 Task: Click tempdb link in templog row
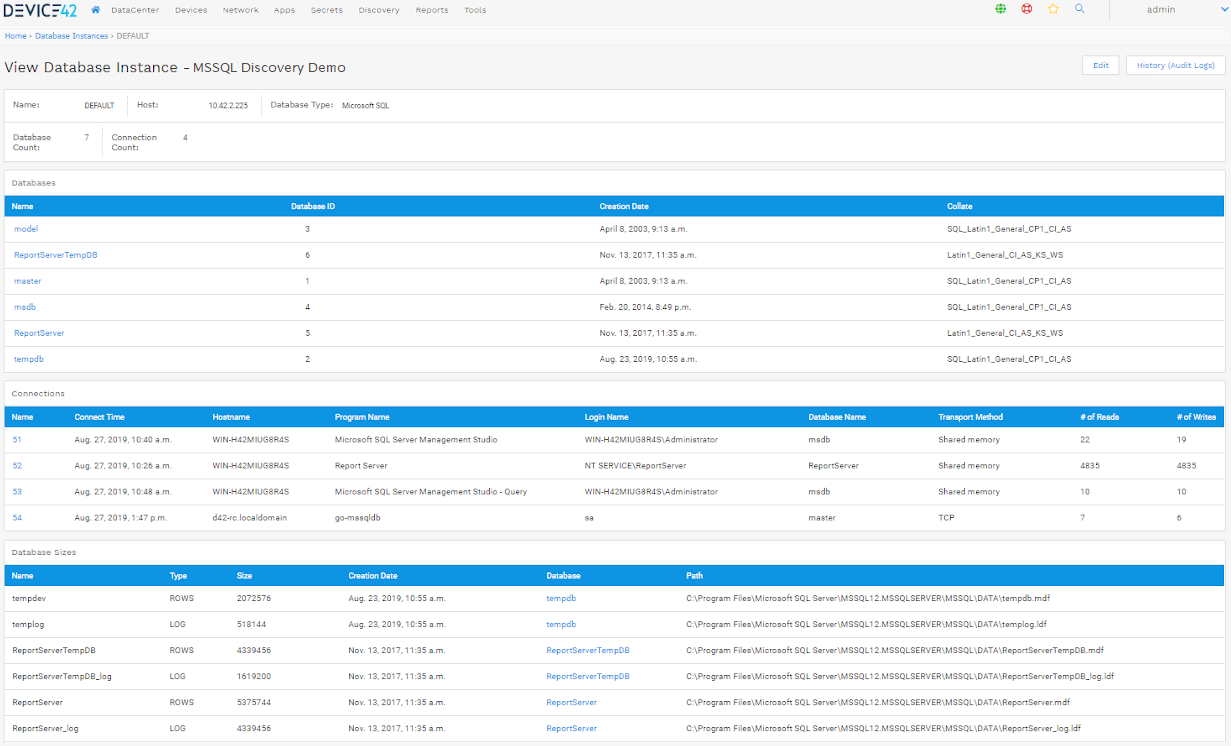[x=561, y=624]
